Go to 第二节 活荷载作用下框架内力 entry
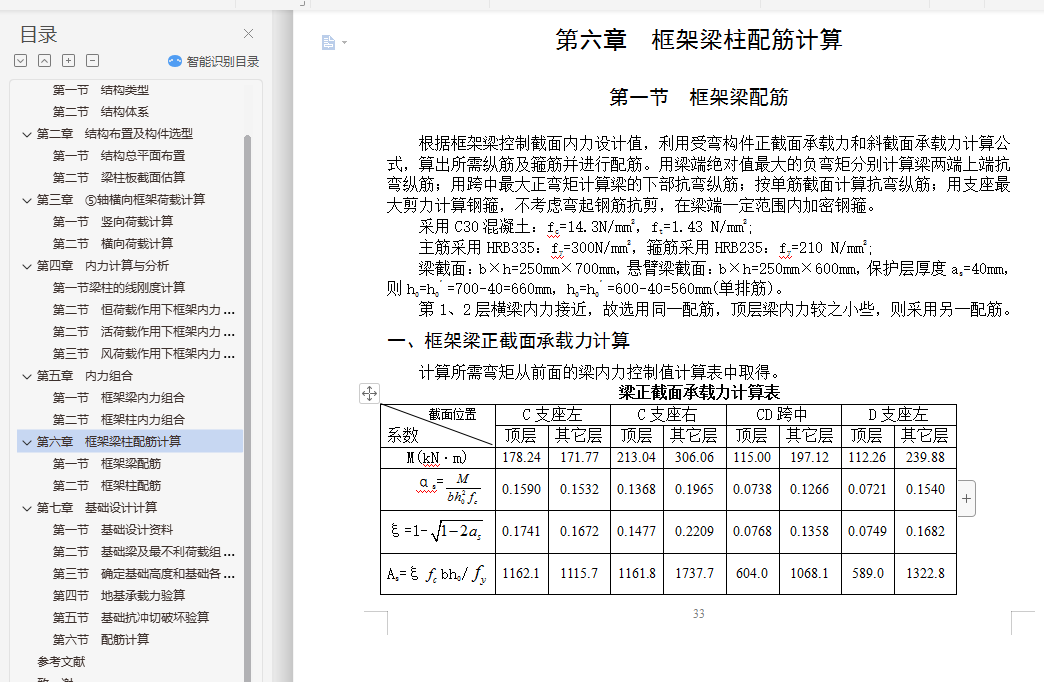1044x682 pixels. pyautogui.click(x=144, y=332)
